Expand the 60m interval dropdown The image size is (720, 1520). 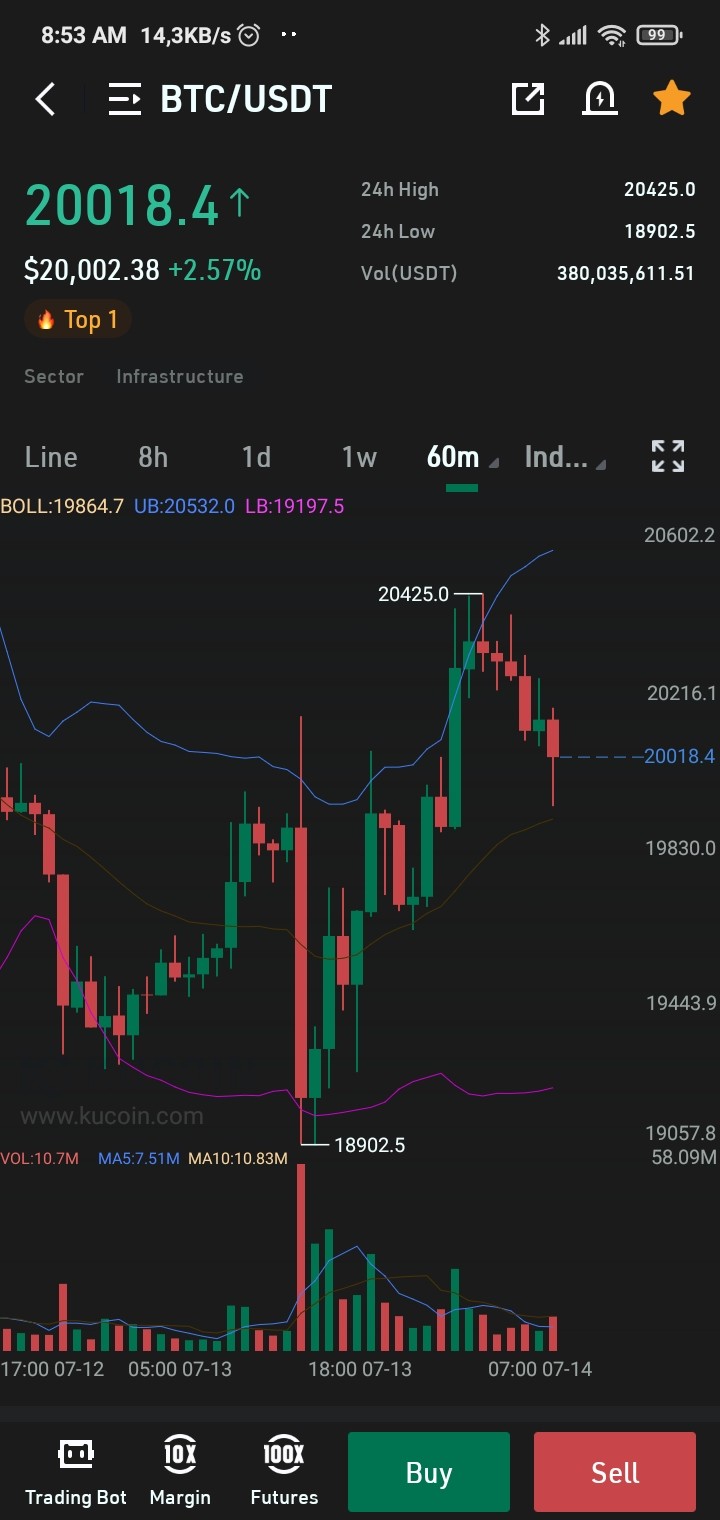pos(461,457)
